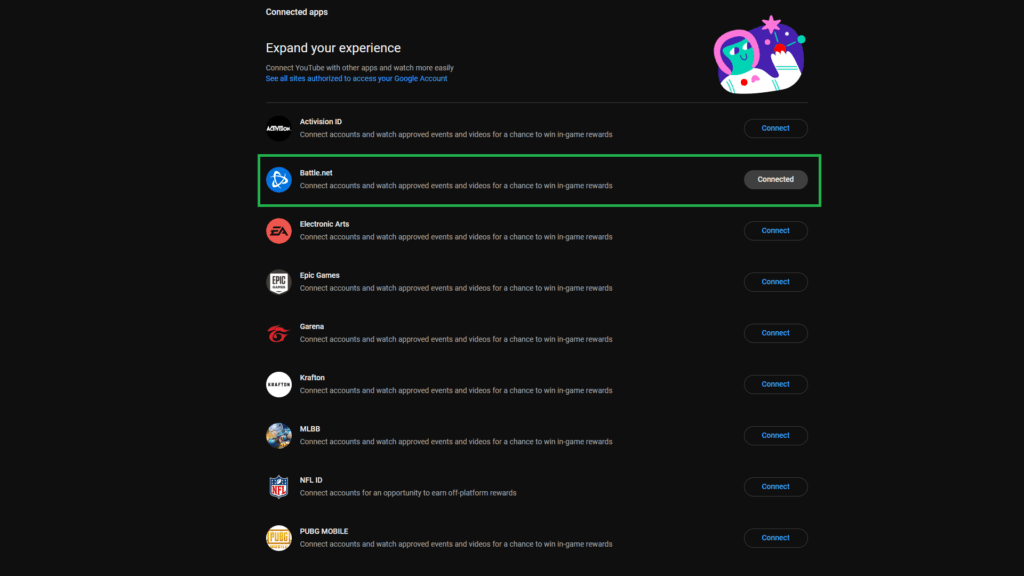
Task: Open the Connected status for Battle.net
Action: pos(775,179)
